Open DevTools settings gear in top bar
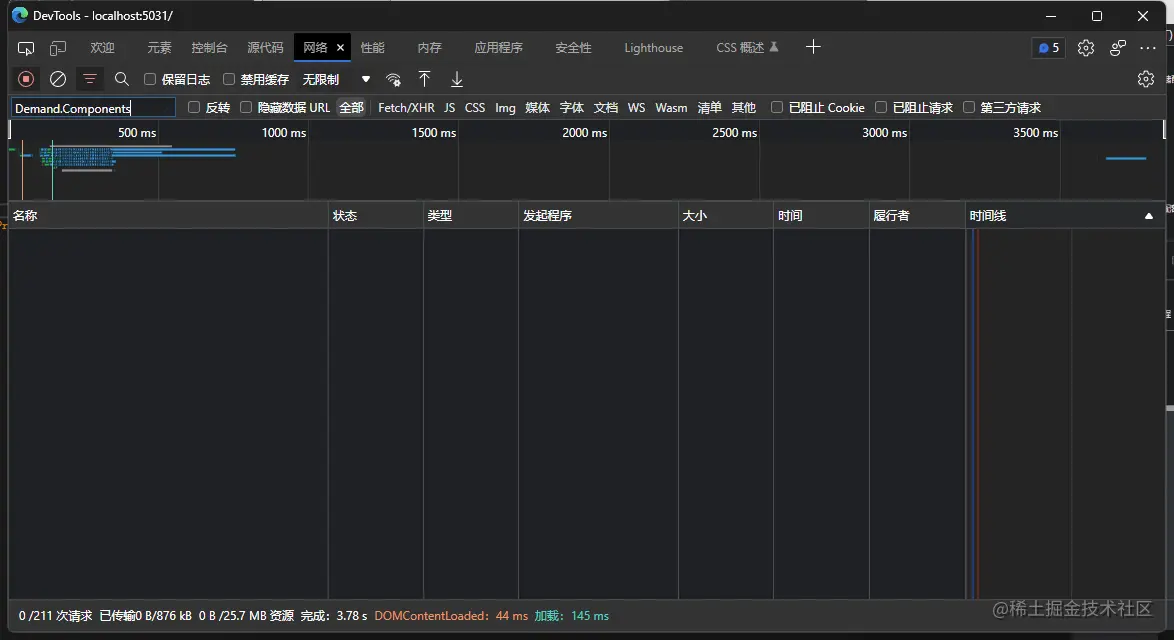The height and width of the screenshot is (640, 1174). (1086, 48)
